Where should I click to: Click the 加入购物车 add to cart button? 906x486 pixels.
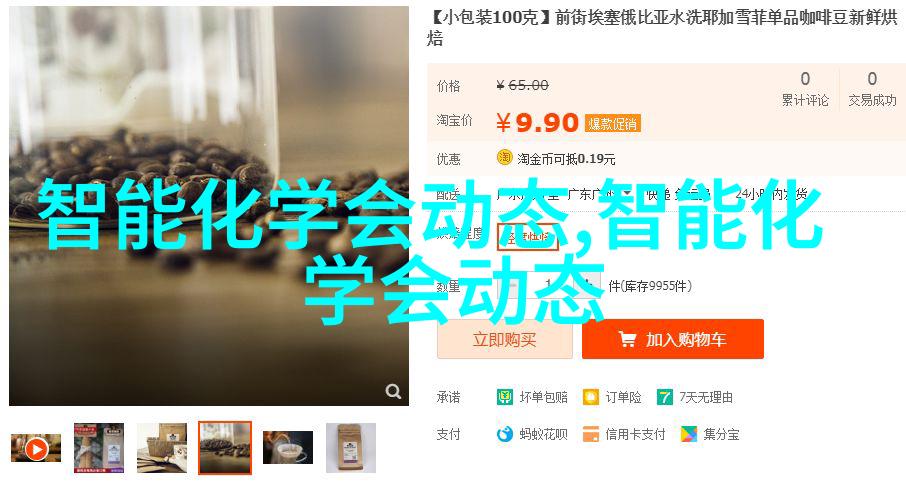pyautogui.click(x=673, y=339)
